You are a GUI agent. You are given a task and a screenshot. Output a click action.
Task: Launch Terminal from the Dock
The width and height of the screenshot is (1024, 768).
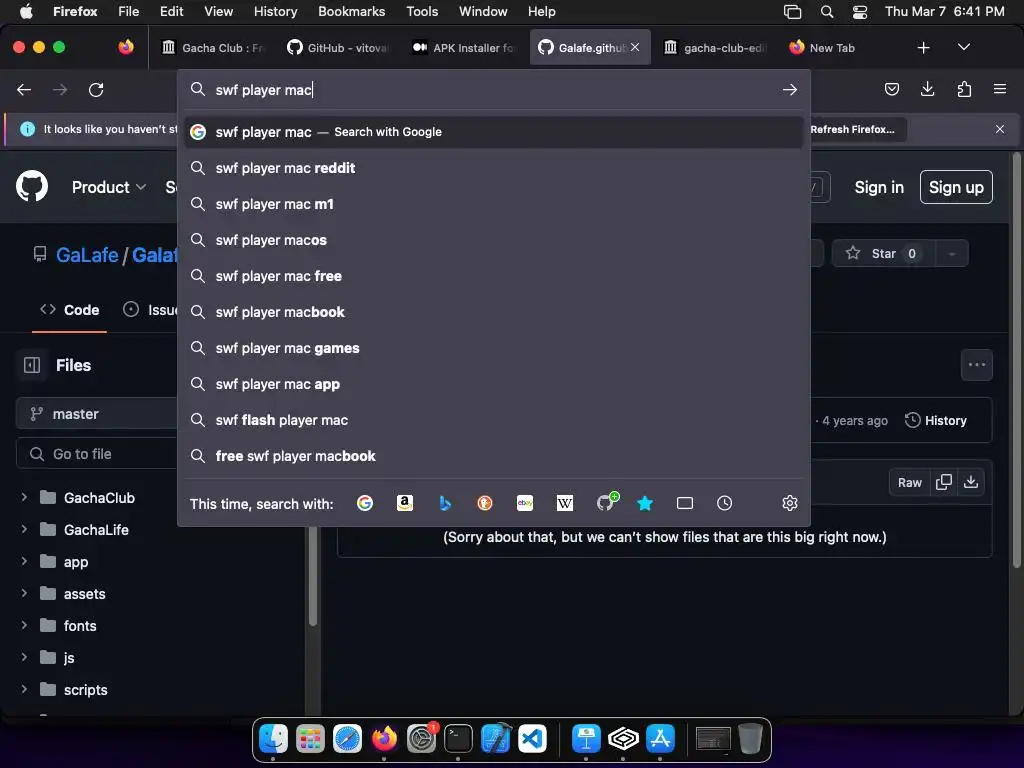point(458,739)
